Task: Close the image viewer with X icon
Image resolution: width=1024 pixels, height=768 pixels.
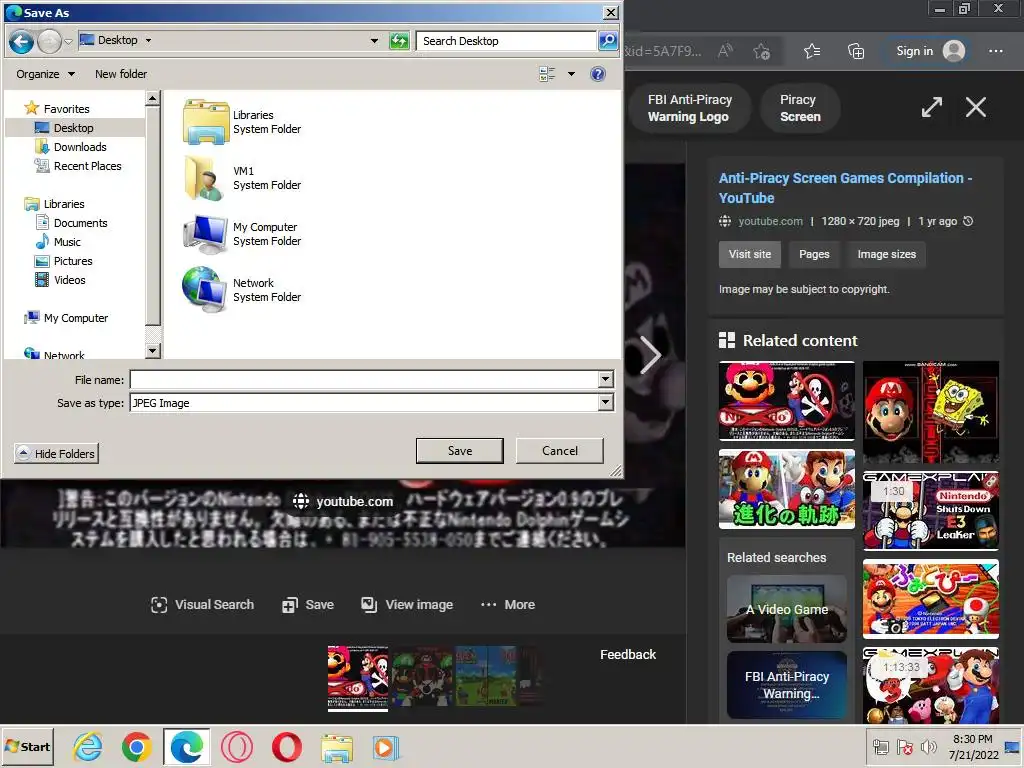Action: (976, 107)
